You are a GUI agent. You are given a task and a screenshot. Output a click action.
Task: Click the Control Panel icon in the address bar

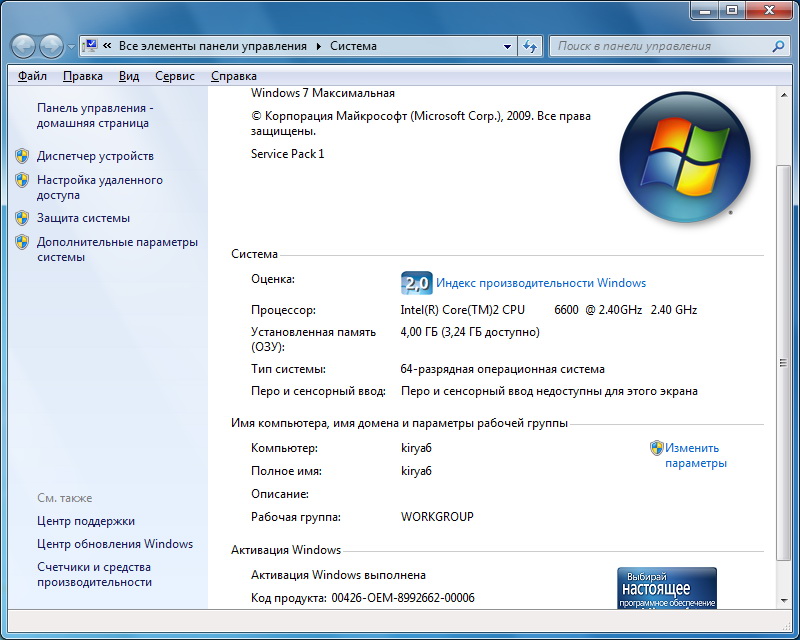[x=90, y=46]
